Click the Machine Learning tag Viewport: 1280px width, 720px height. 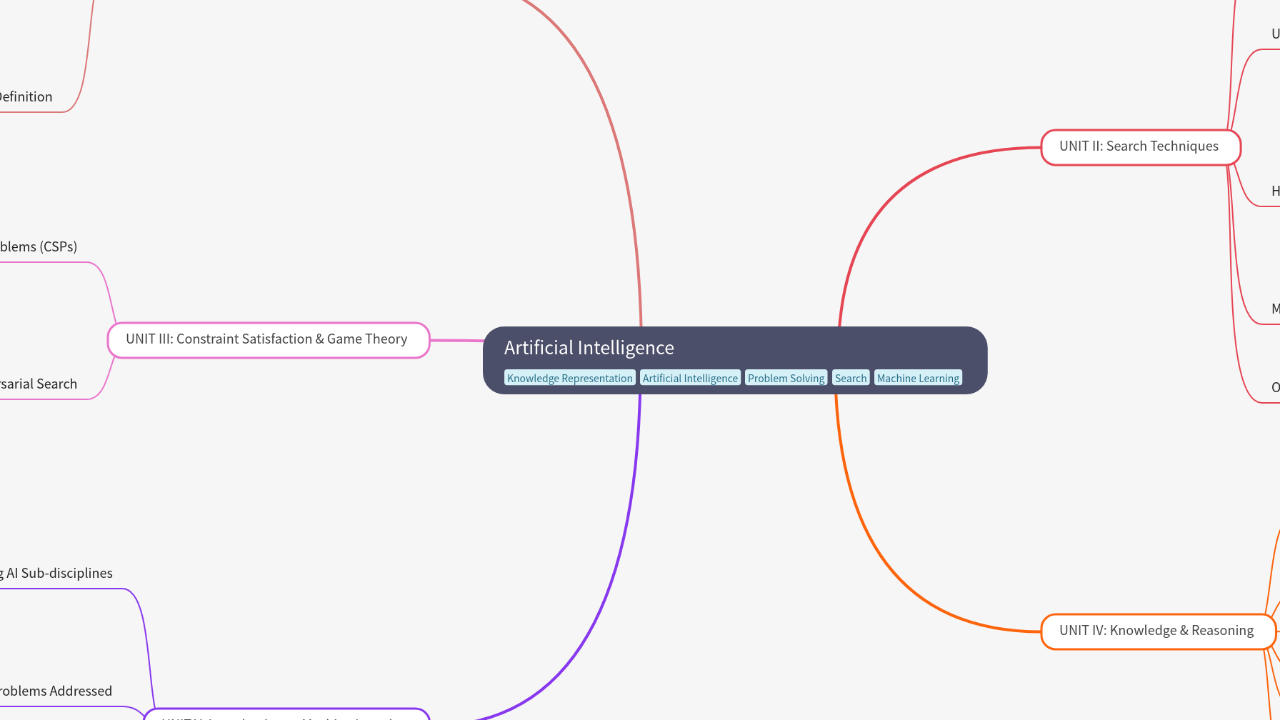[918, 378]
